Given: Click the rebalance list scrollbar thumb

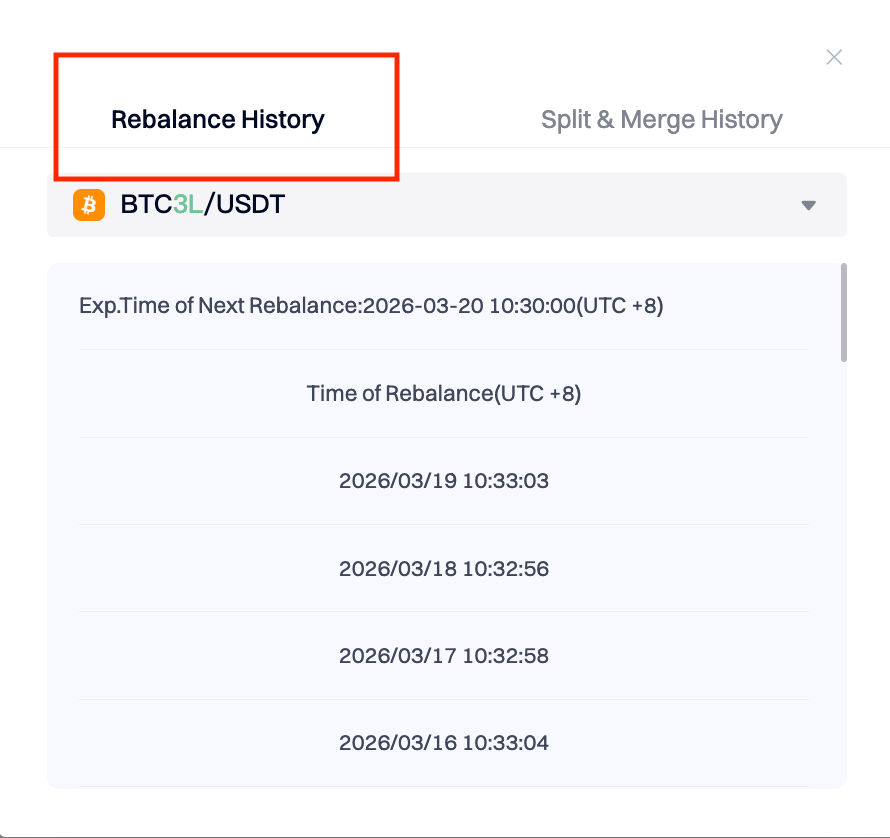Looking at the screenshot, I should click(844, 311).
